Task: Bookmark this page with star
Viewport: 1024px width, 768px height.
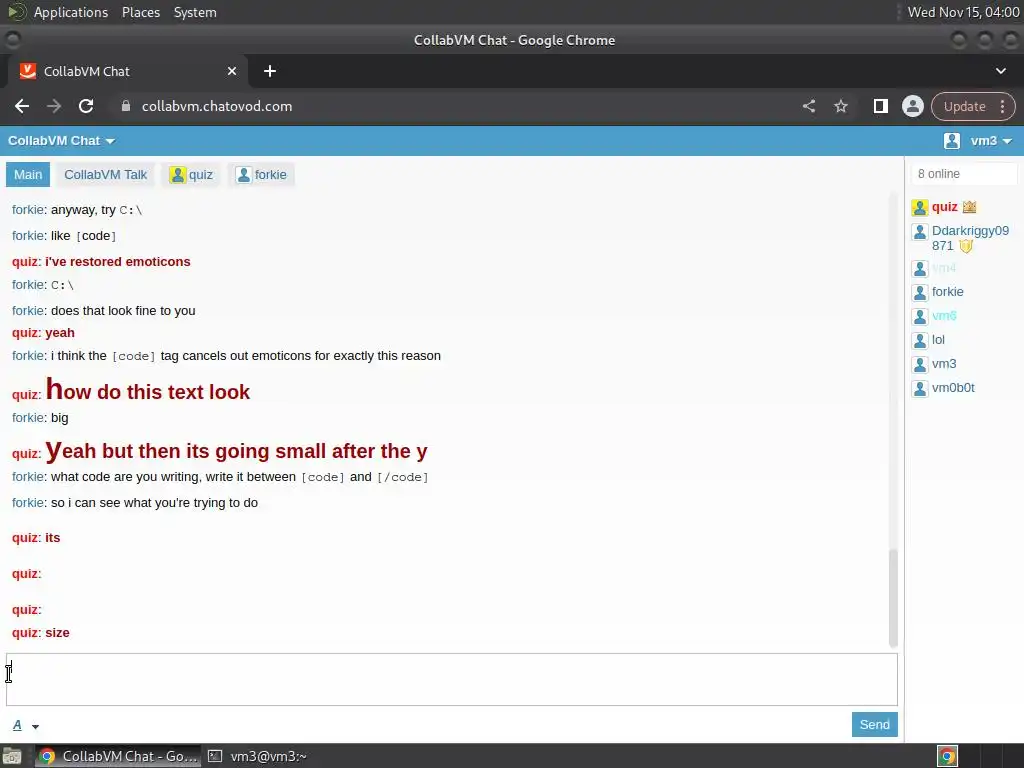Action: (840, 106)
